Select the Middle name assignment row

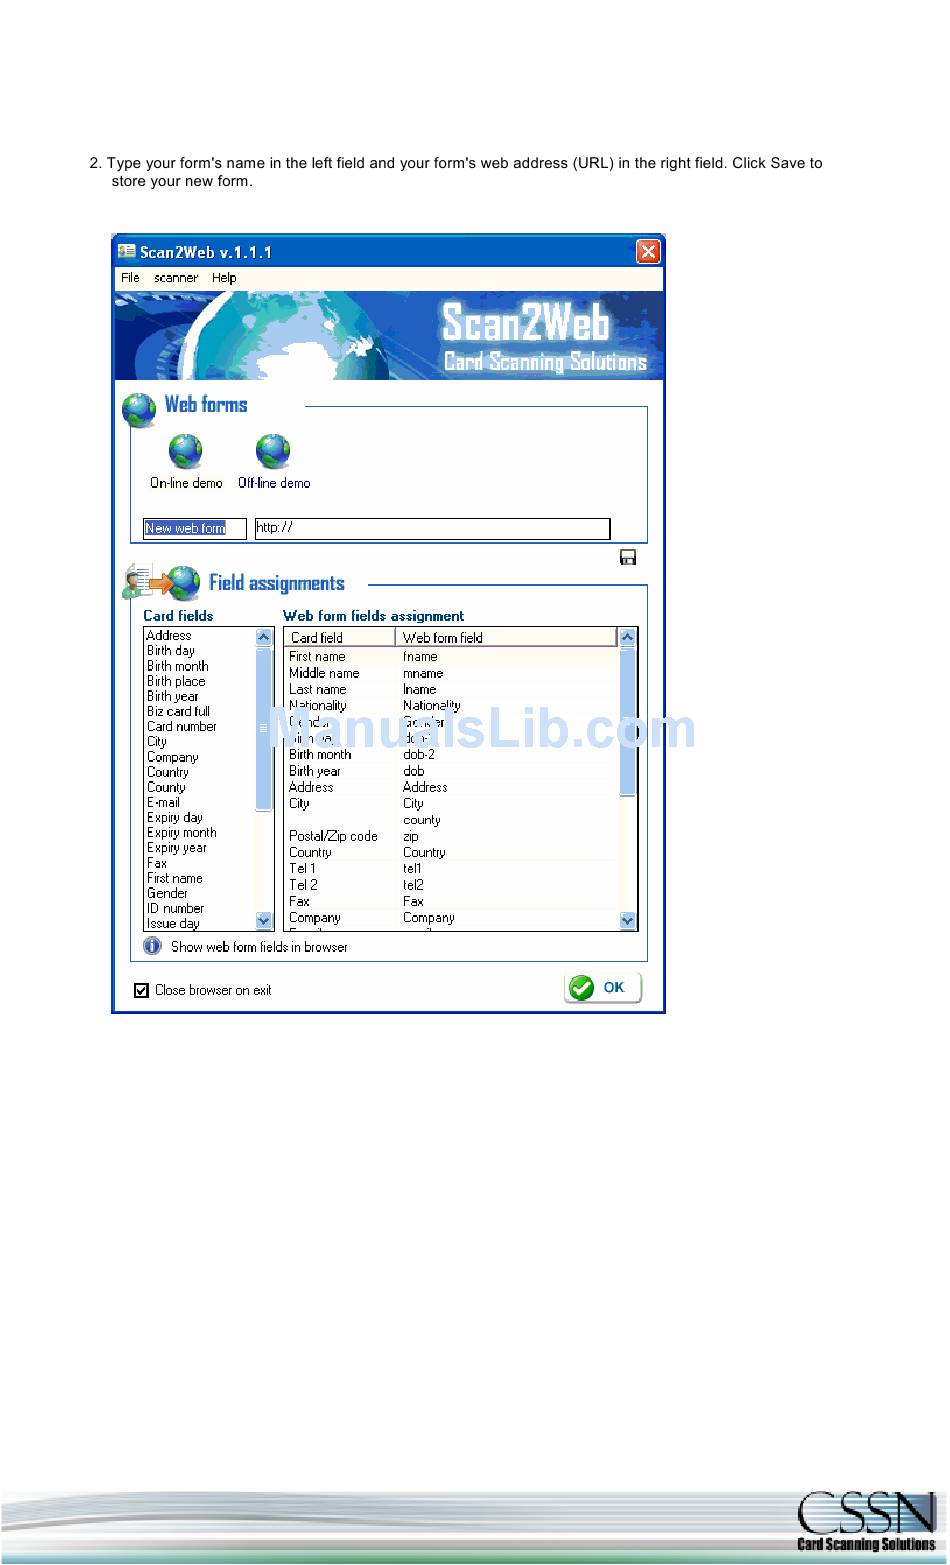point(451,673)
